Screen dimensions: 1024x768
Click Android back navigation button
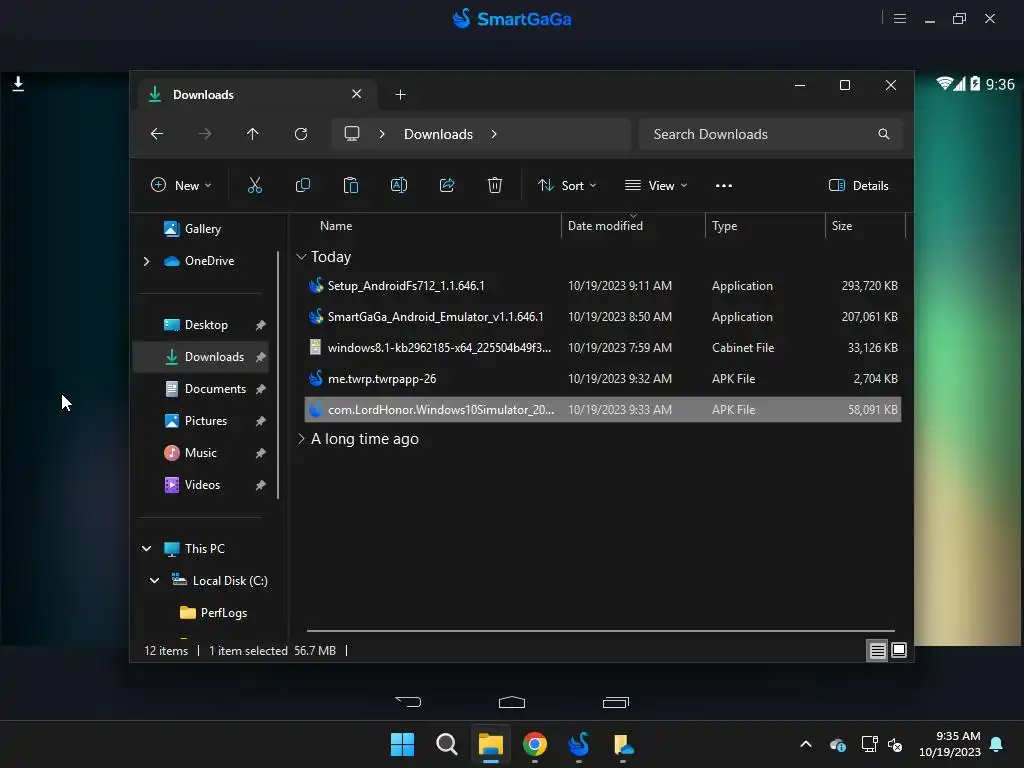(x=409, y=702)
